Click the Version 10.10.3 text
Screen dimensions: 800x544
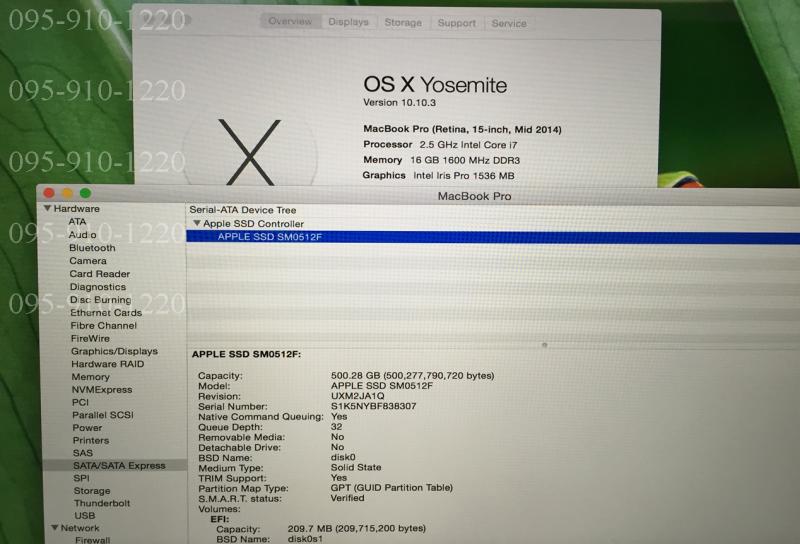[399, 103]
